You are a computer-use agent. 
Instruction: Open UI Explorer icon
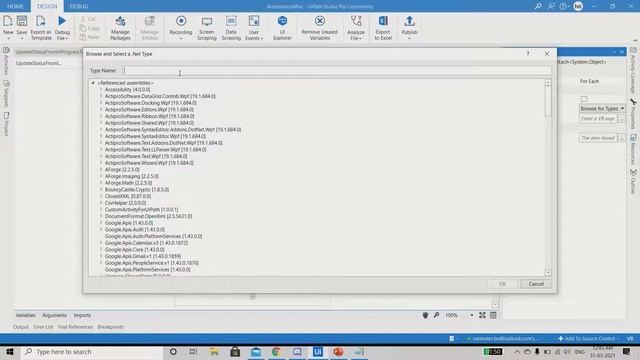point(282,21)
